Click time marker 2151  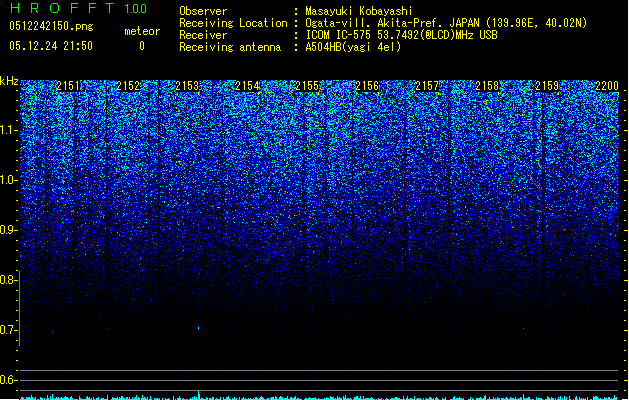tap(68, 86)
